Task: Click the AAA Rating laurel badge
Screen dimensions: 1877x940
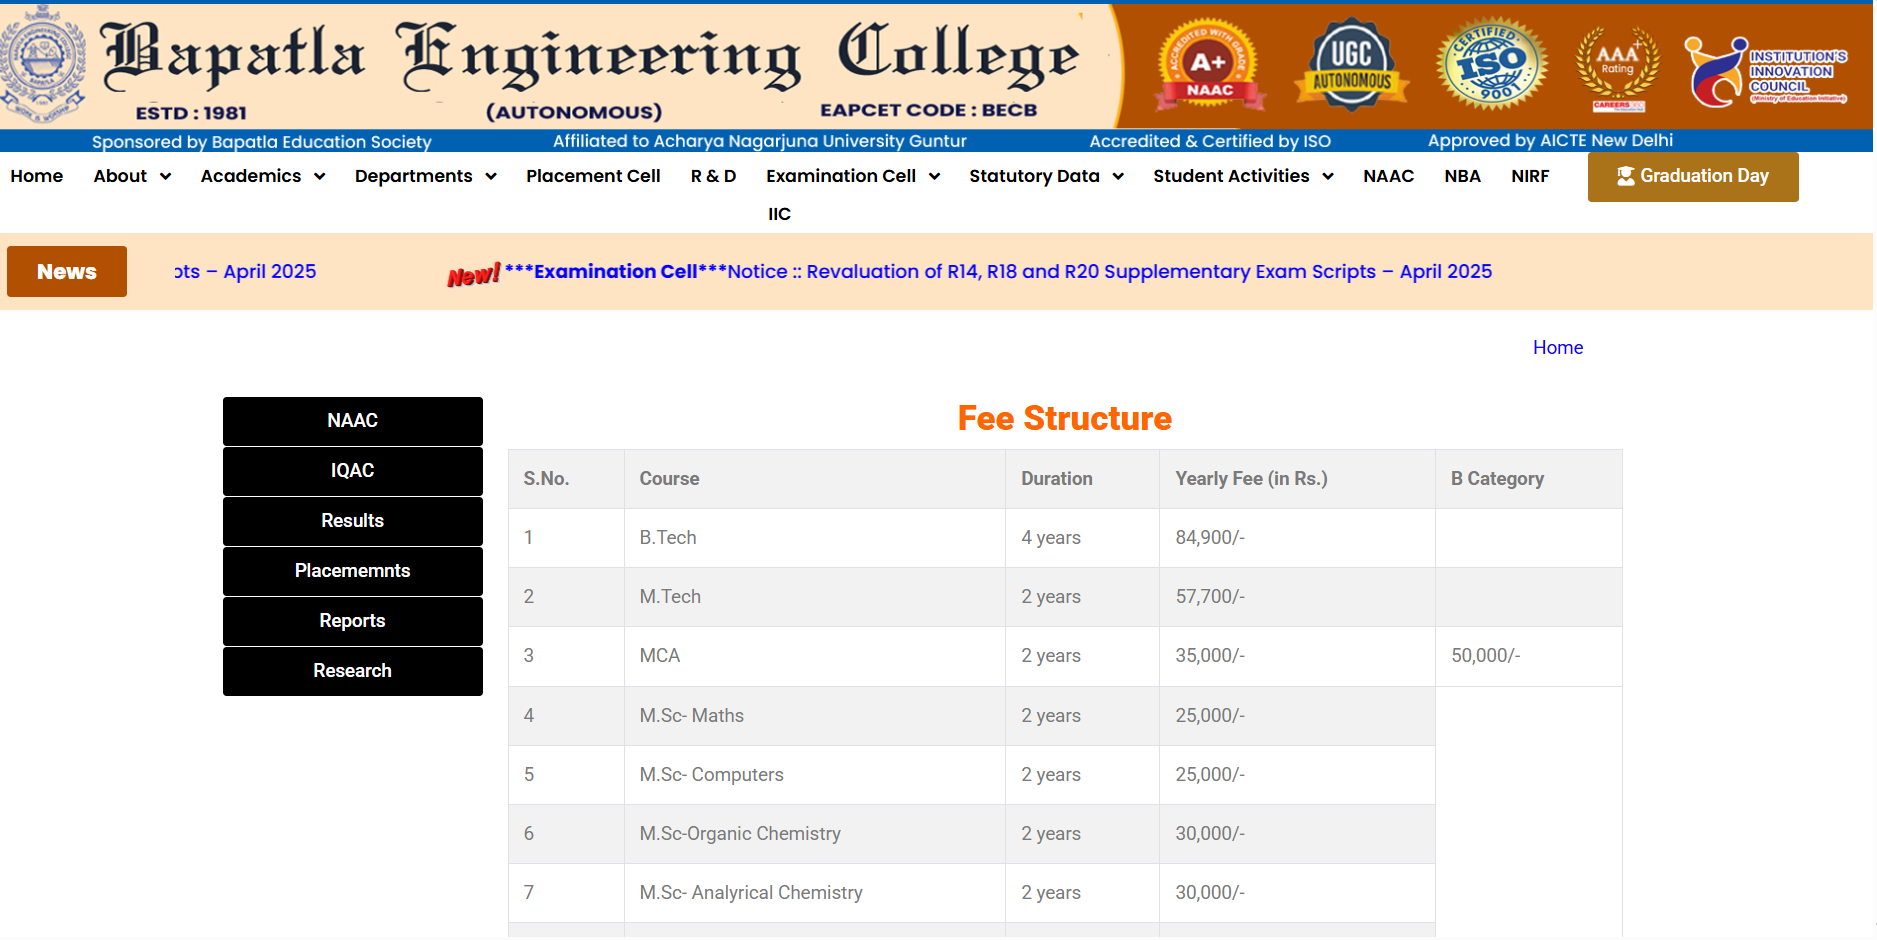Action: click(x=1617, y=68)
